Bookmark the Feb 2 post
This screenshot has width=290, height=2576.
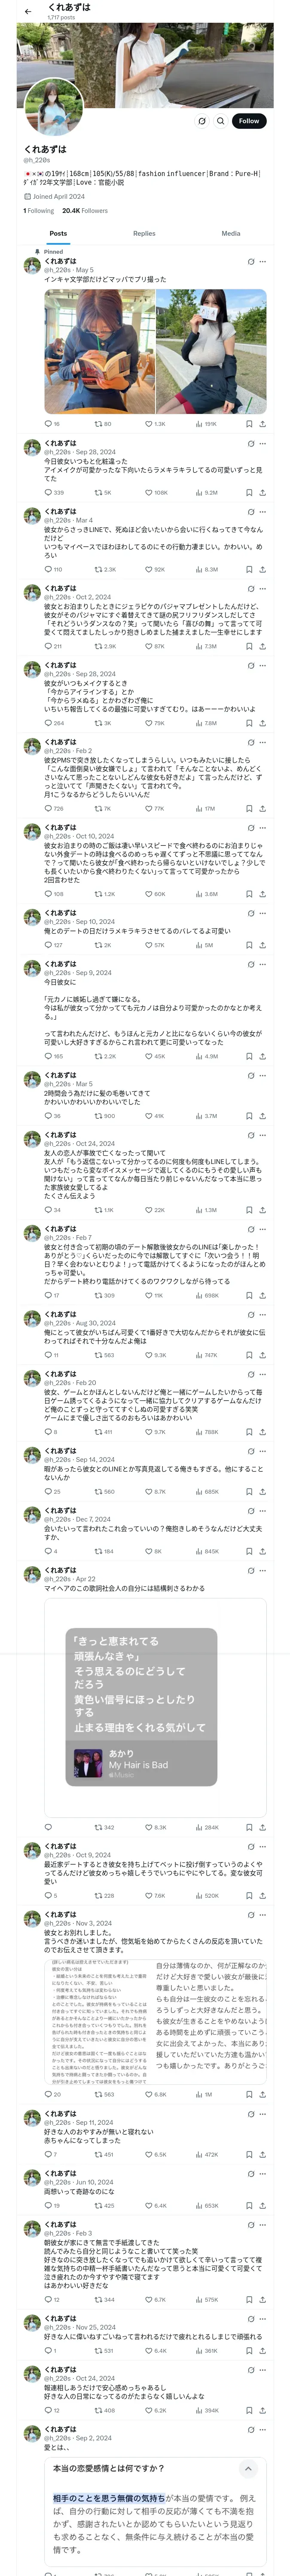coord(249,808)
